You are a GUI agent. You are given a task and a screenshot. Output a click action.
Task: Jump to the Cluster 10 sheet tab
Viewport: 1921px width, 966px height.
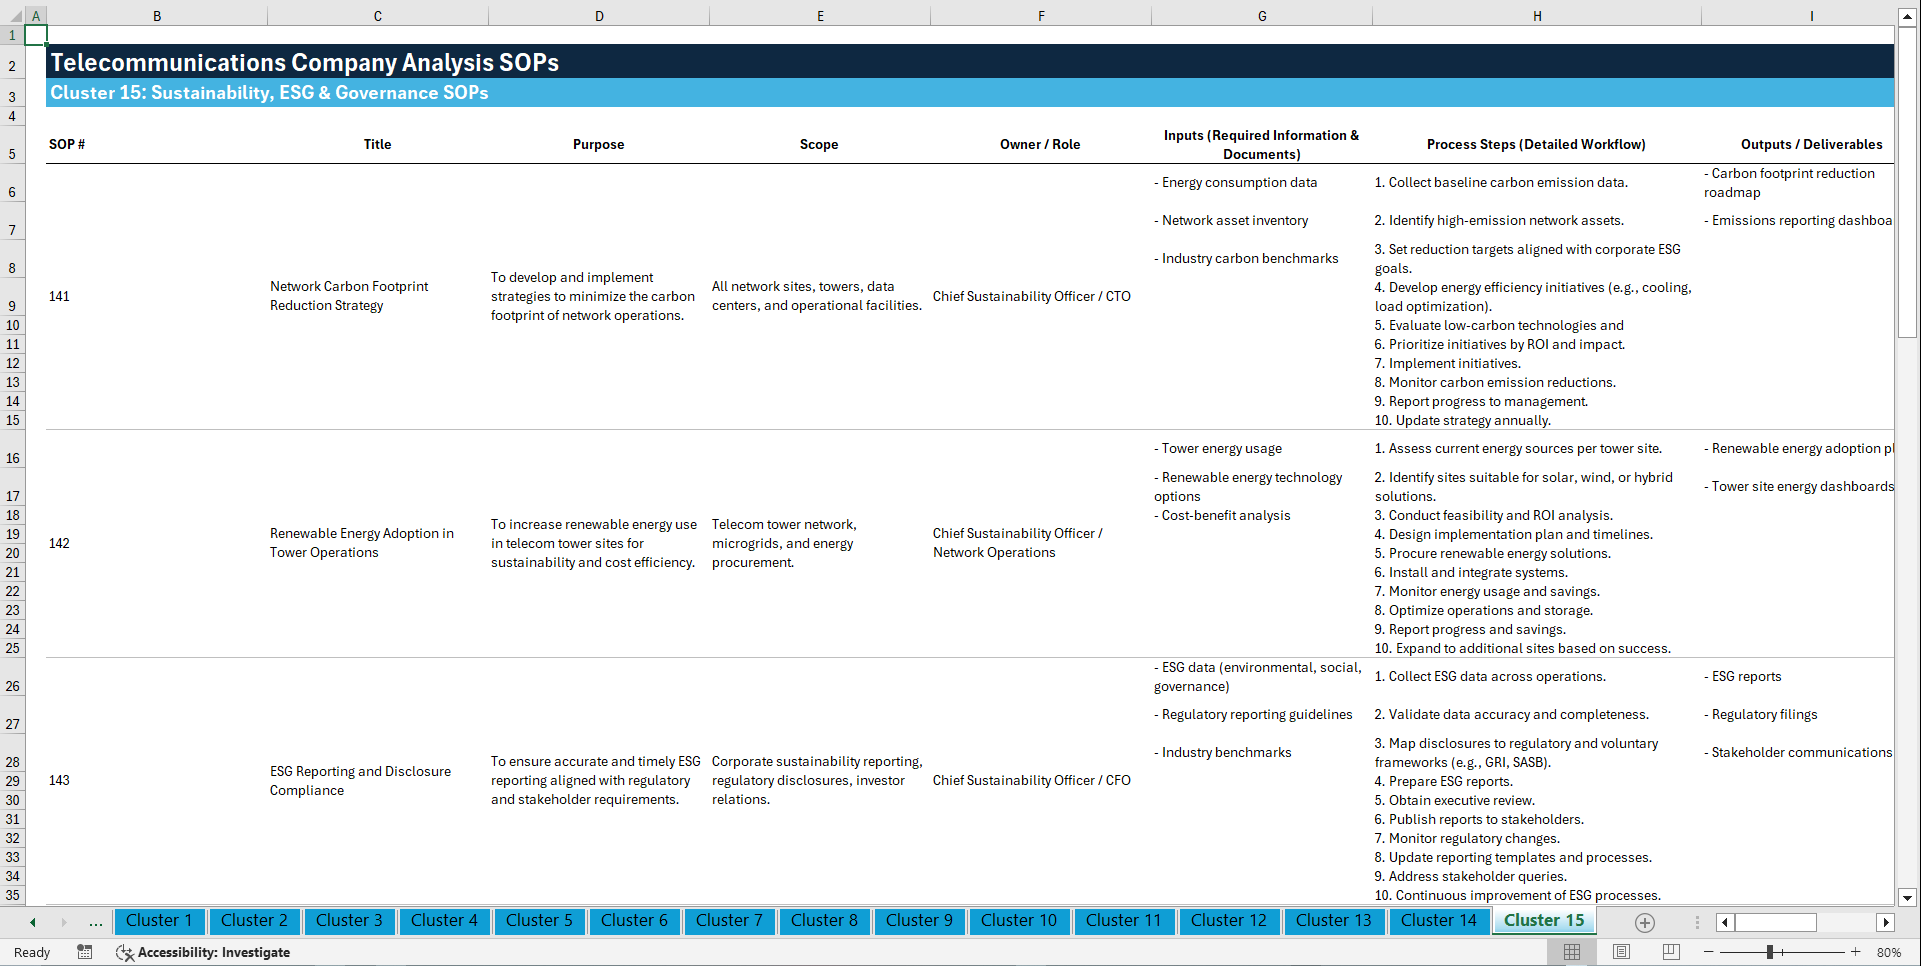point(1019,921)
